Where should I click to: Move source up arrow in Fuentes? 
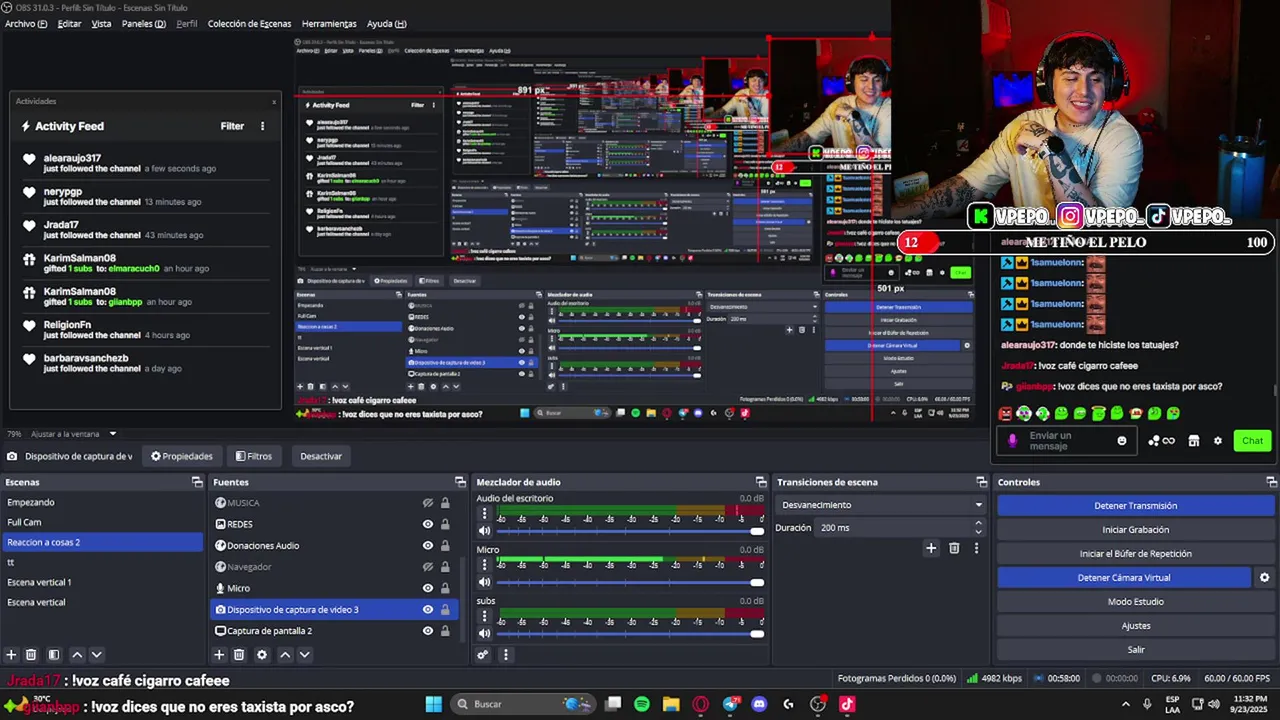(285, 655)
